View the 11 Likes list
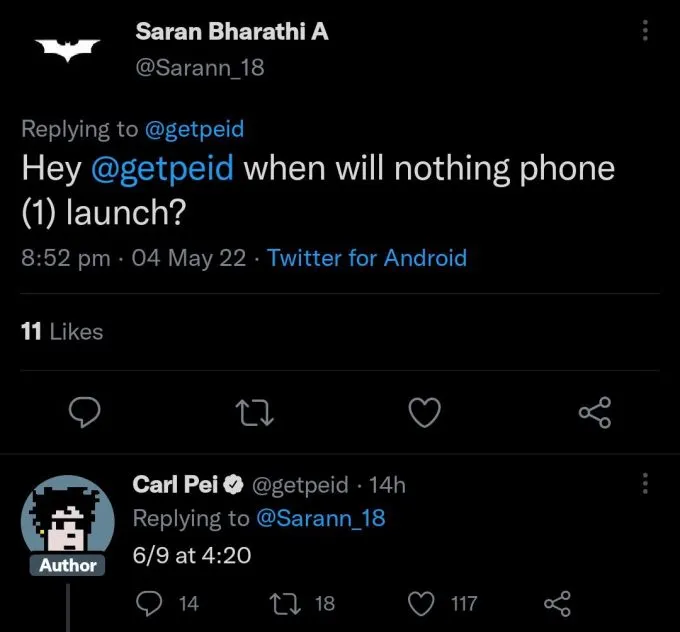The height and width of the screenshot is (632, 680). click(62, 331)
